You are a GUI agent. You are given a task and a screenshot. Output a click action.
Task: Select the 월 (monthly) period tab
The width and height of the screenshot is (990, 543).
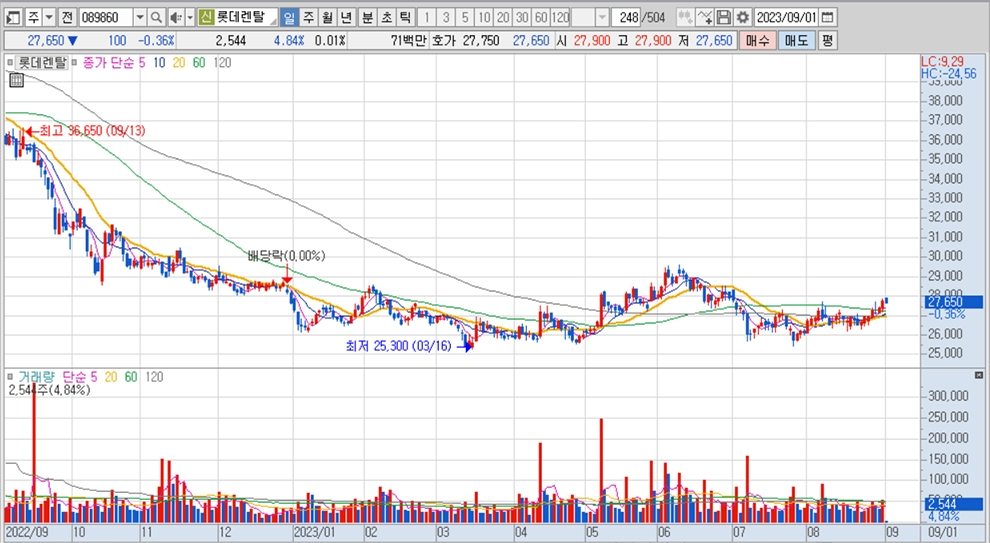tap(327, 18)
